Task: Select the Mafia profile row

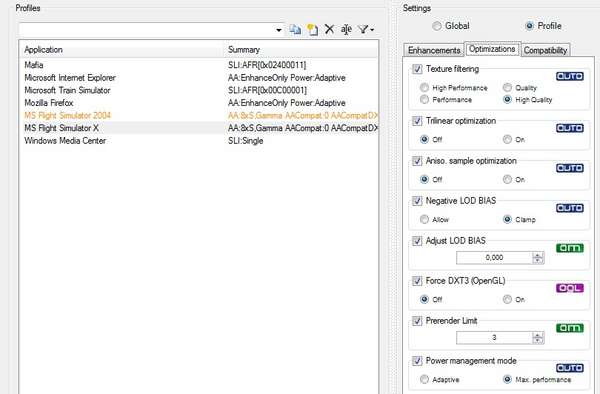Action: pos(198,65)
